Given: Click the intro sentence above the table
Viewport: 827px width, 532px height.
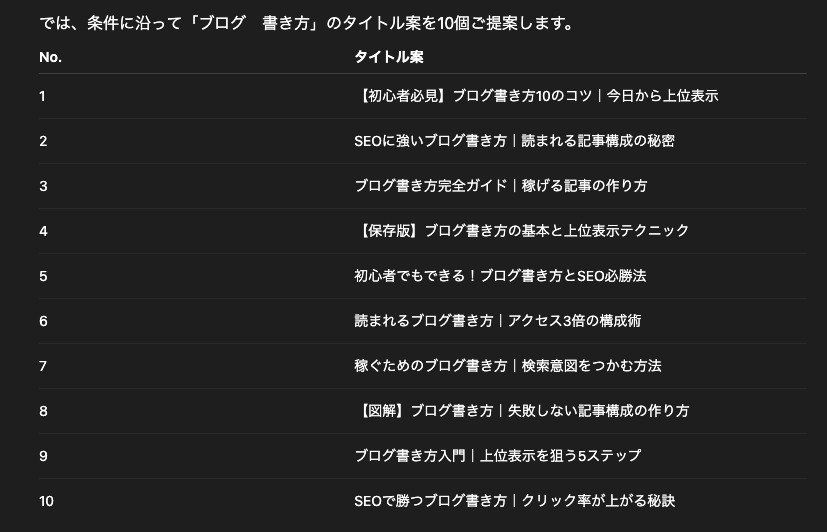Looking at the screenshot, I should [x=308, y=23].
